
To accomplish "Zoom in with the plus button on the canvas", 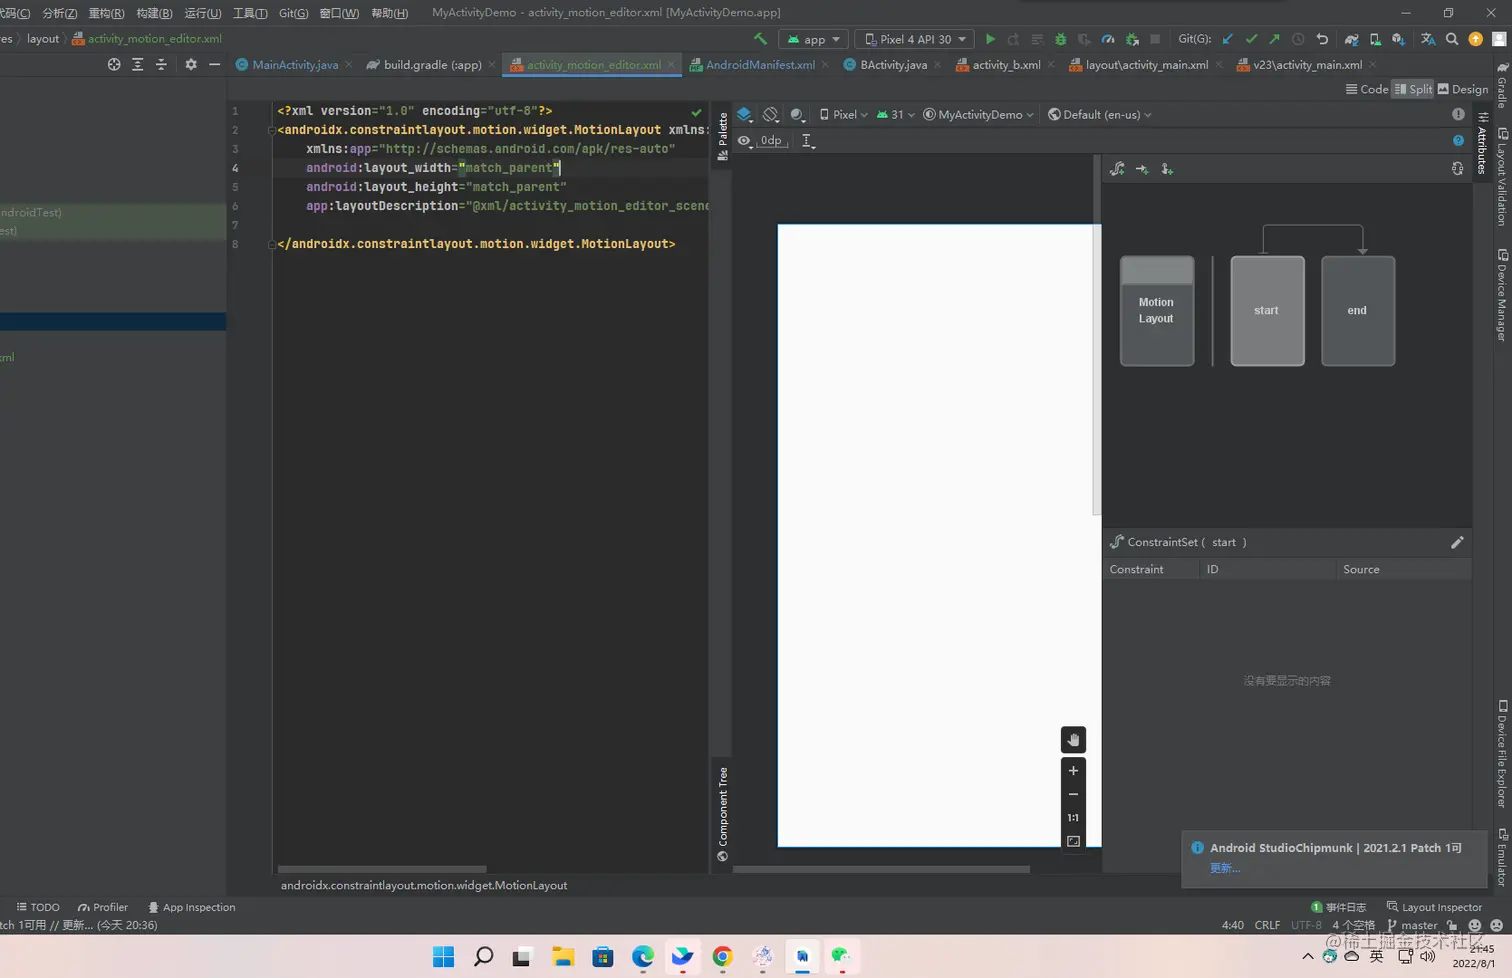I will click(1073, 770).
